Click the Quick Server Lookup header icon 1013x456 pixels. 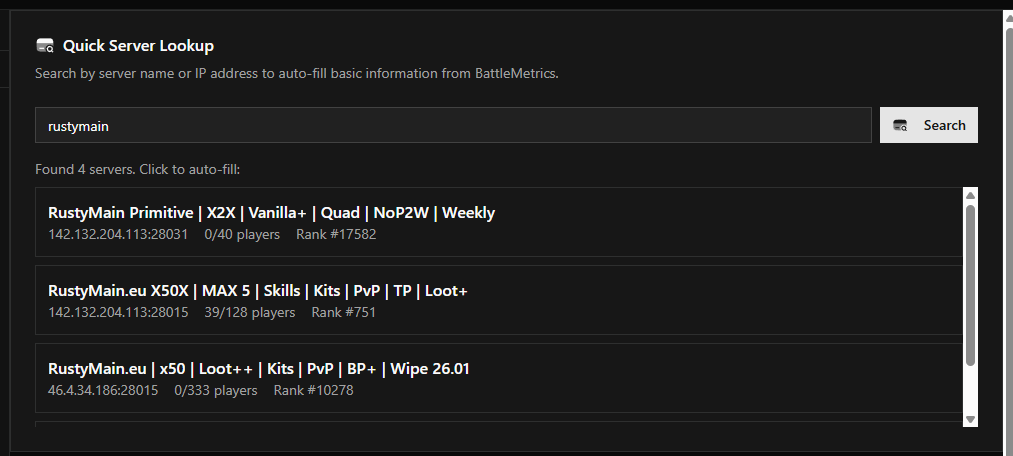44,45
